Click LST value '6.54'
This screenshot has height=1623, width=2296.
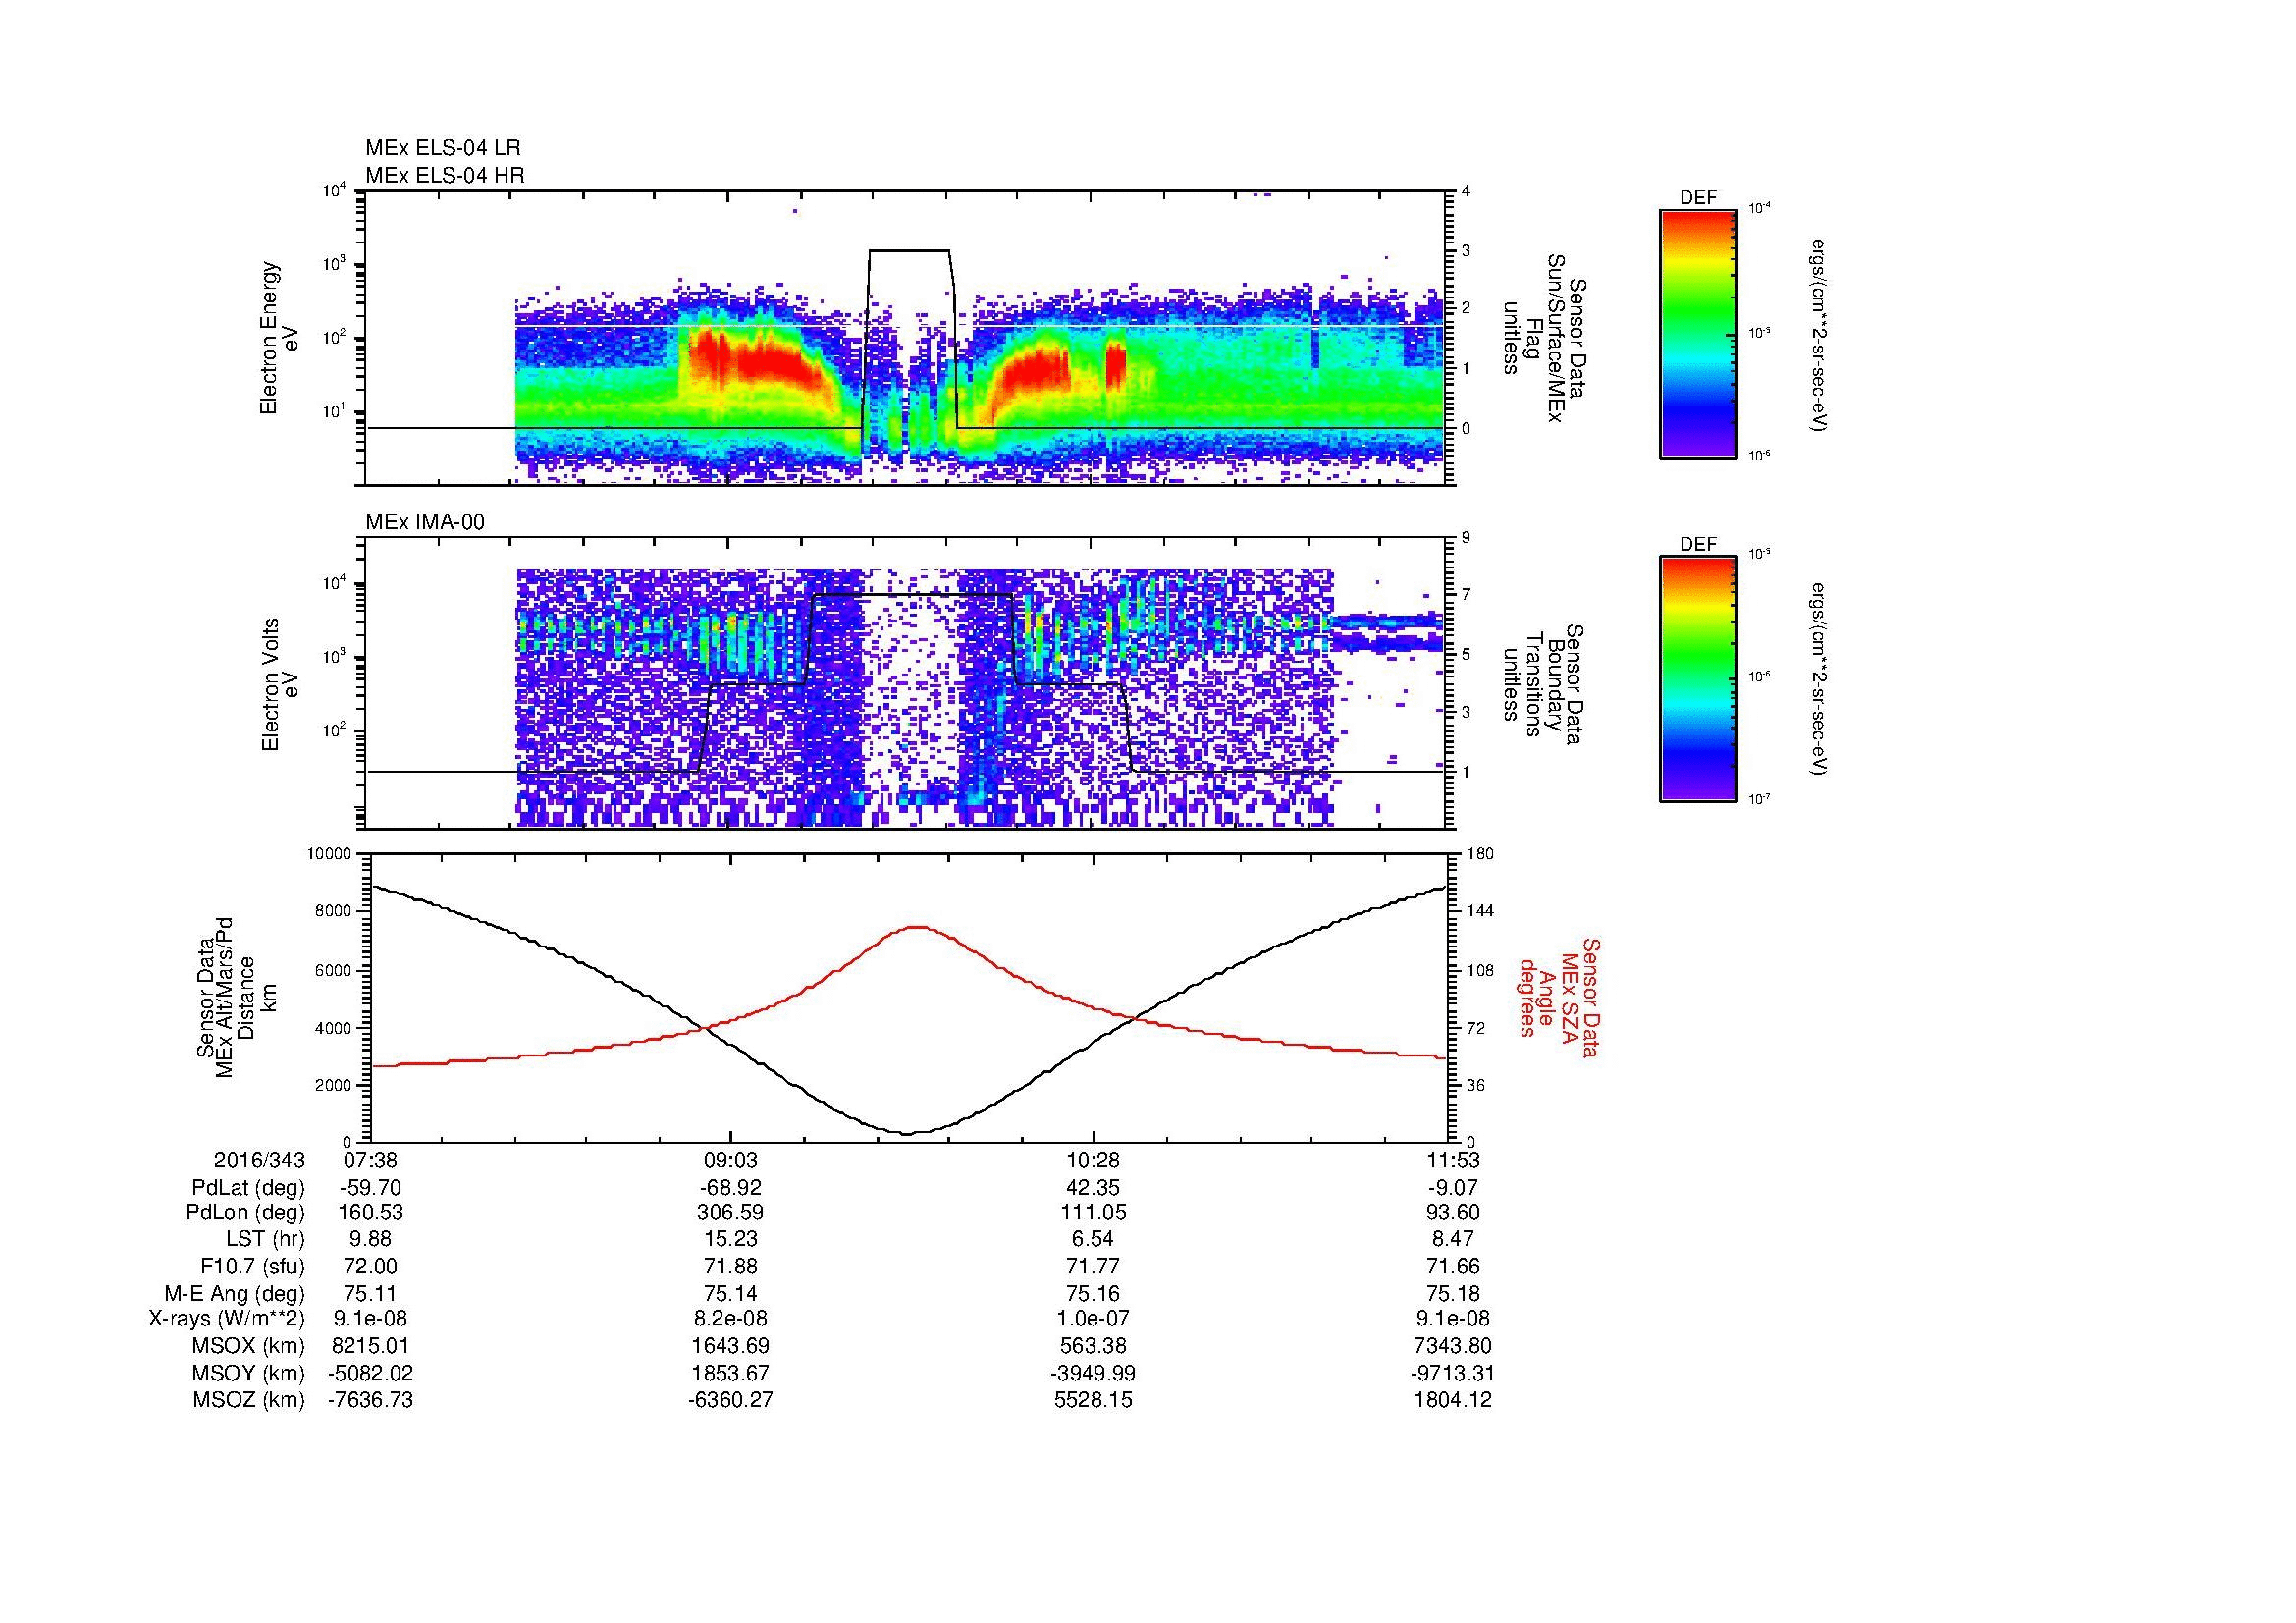(1093, 1239)
